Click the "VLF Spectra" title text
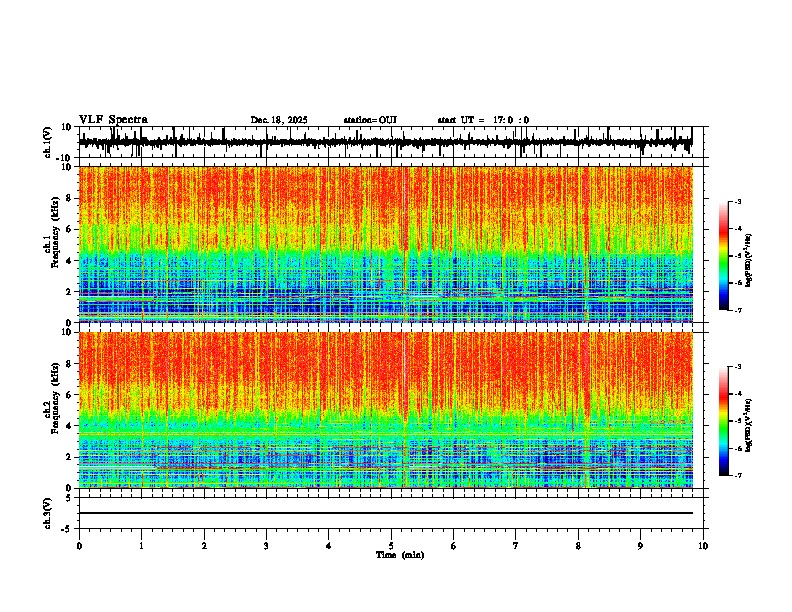792x612 pixels. point(113,120)
